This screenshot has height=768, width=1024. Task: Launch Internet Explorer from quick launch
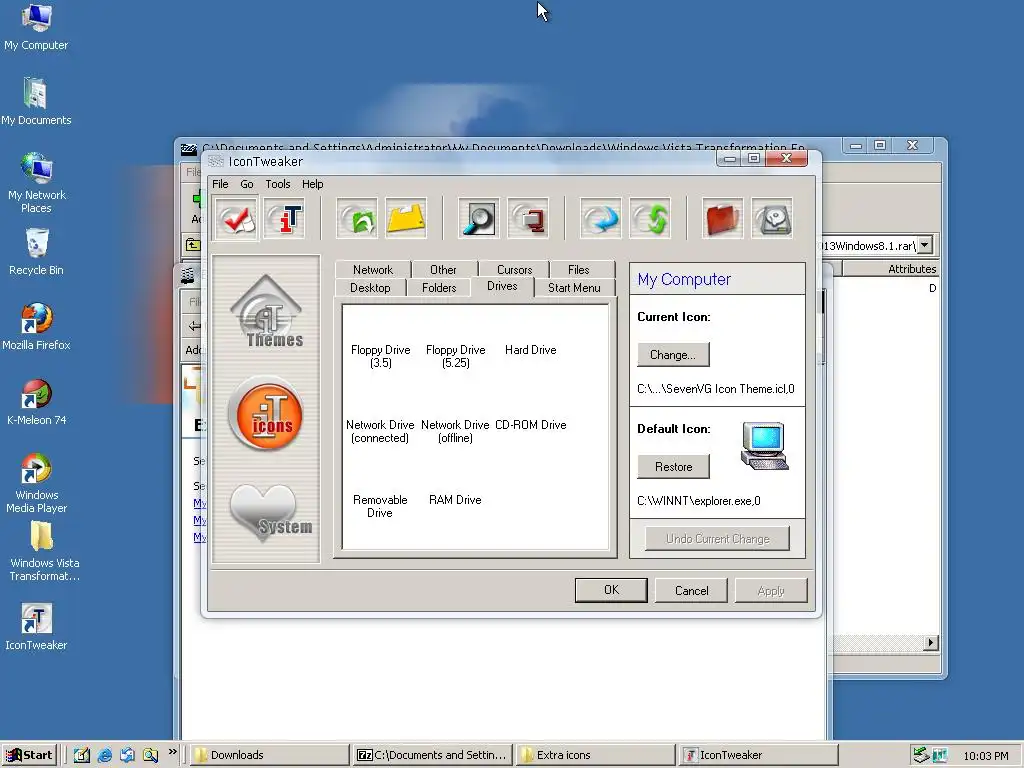(104, 755)
